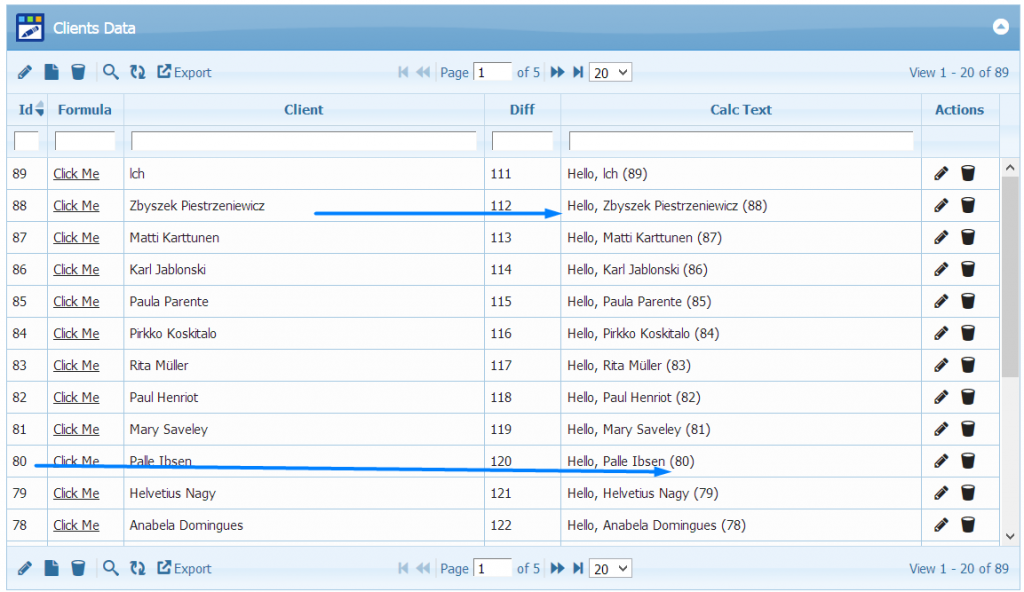Edit the Matti Karttunen row with pencil

click(941, 238)
